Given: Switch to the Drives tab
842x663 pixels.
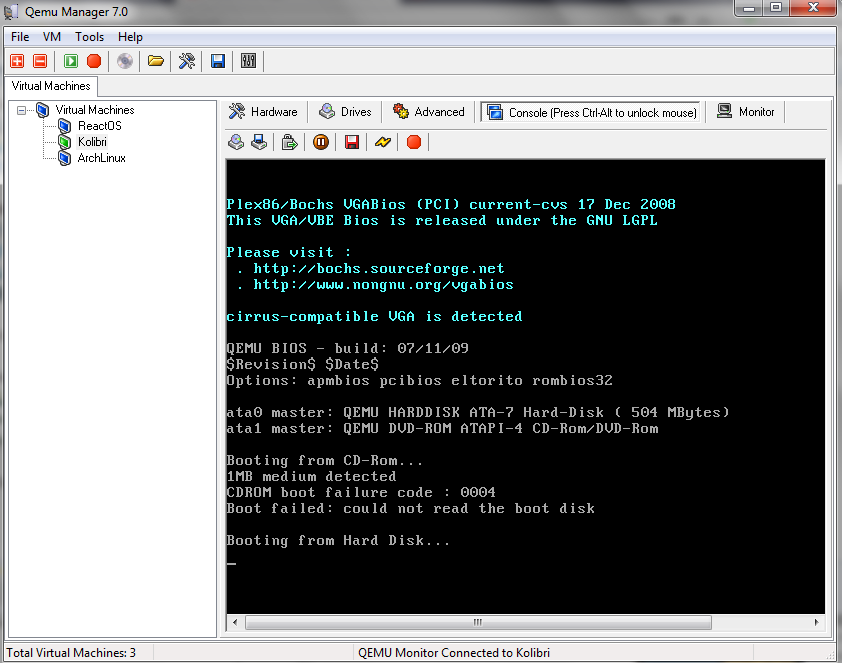Looking at the screenshot, I should pos(345,112).
